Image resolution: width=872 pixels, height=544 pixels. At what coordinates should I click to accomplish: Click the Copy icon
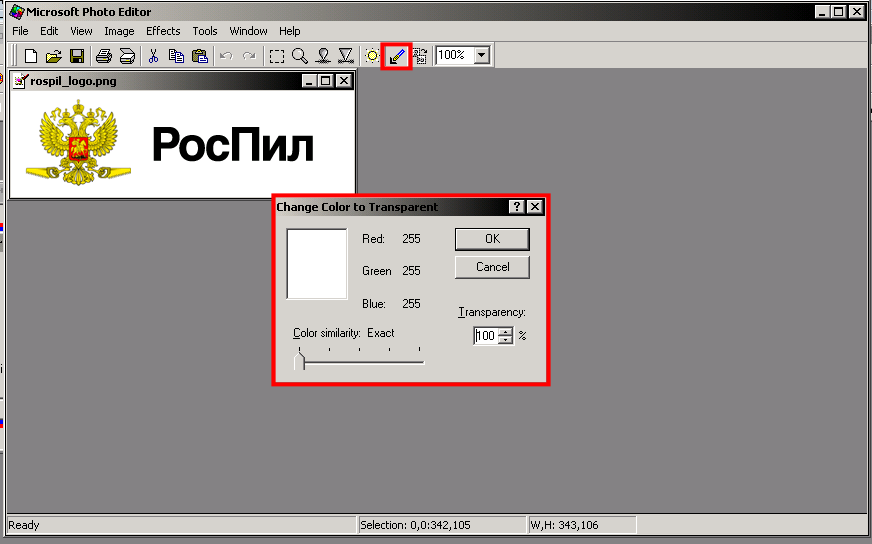click(176, 56)
